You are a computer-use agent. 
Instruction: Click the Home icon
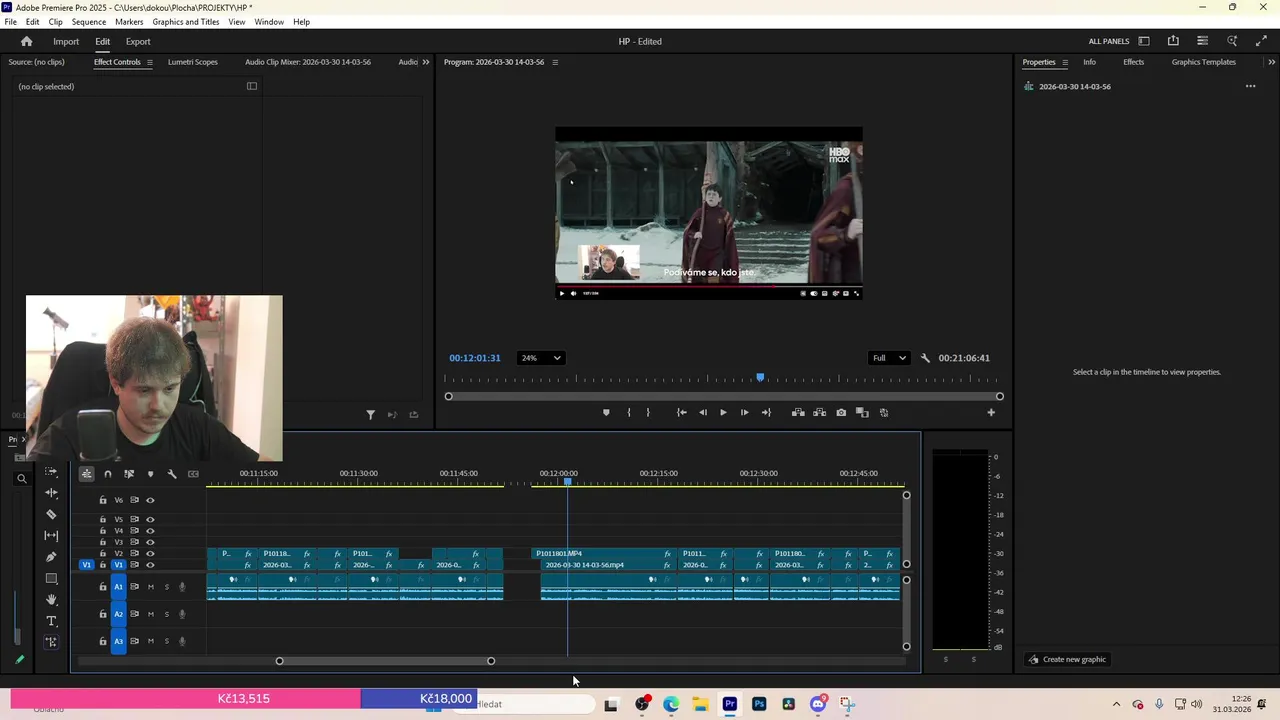click(27, 41)
